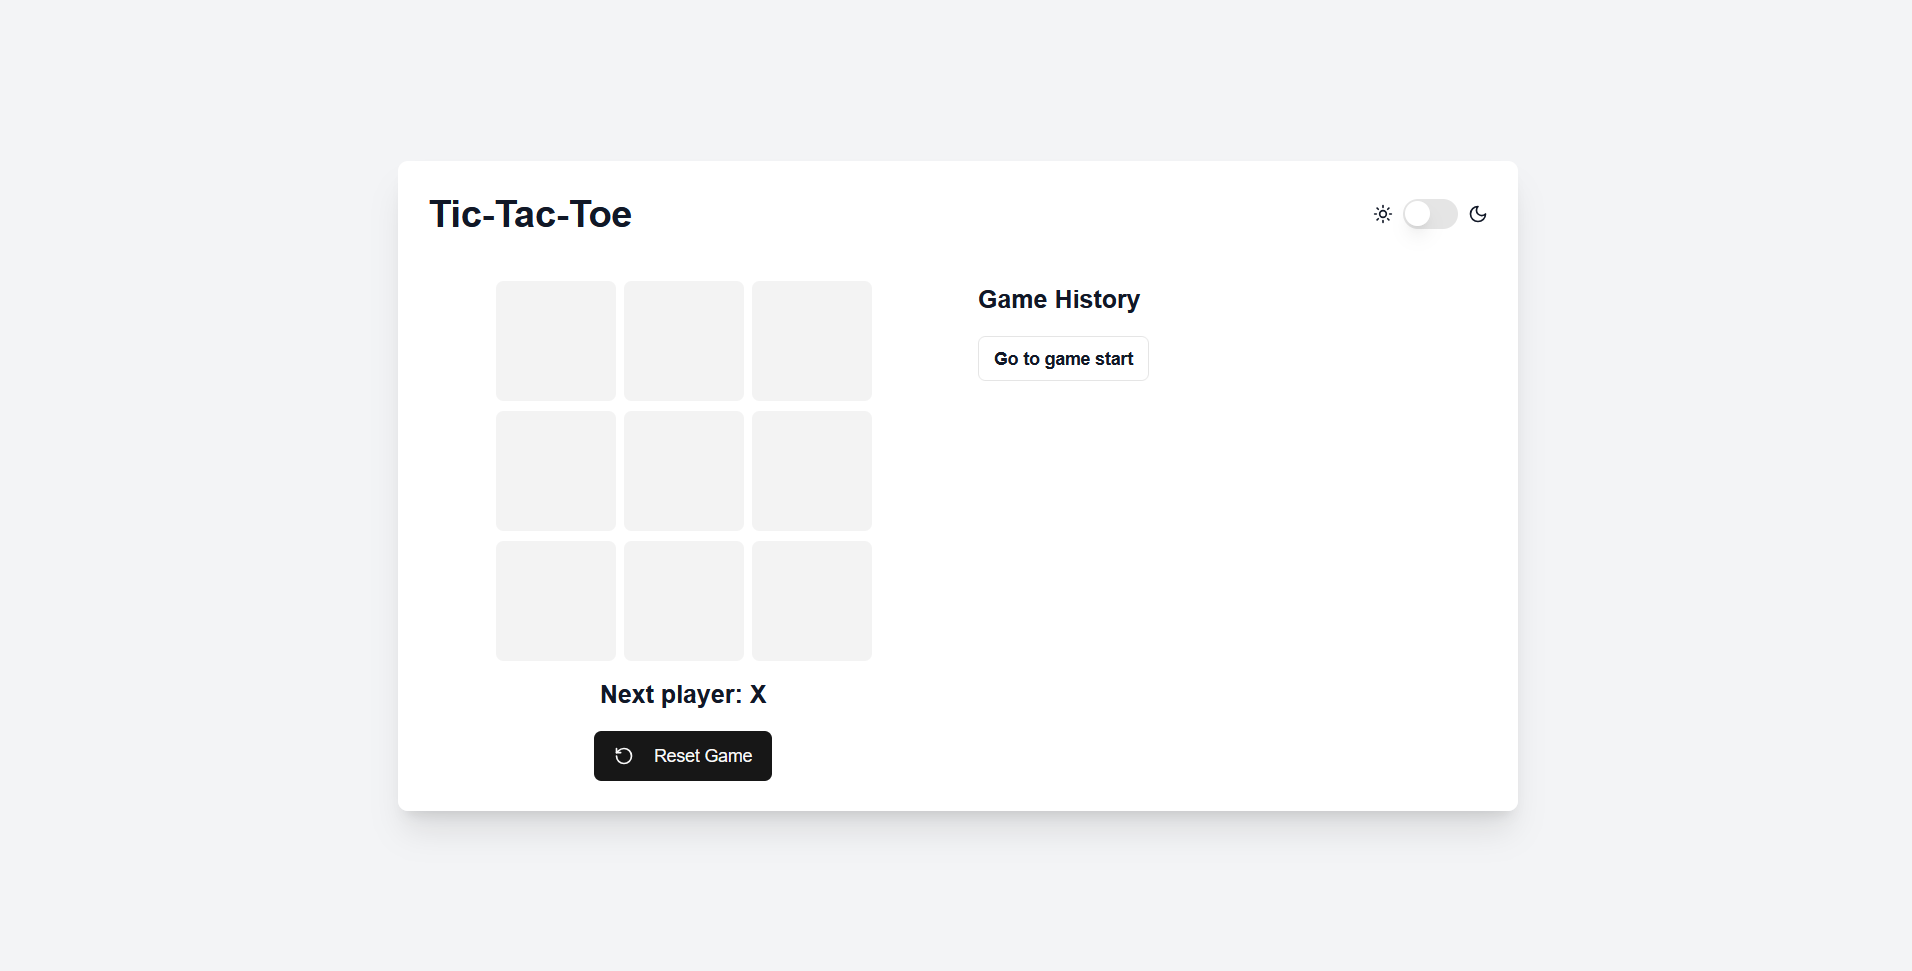This screenshot has height=971, width=1912.
Task: Click the middle-left board square
Action: pos(555,471)
